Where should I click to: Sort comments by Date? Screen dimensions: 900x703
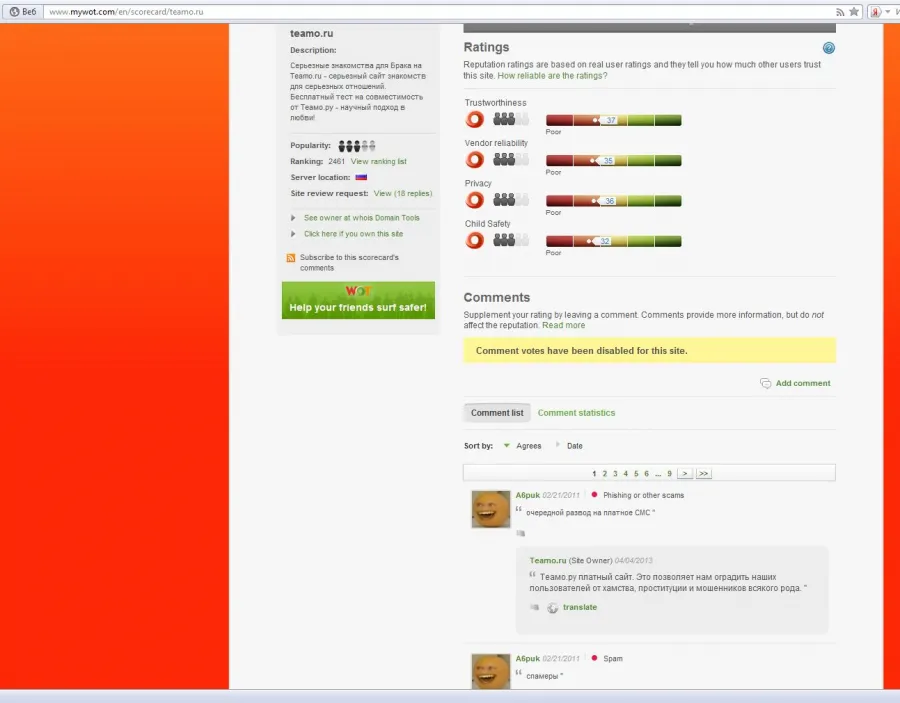coord(574,446)
